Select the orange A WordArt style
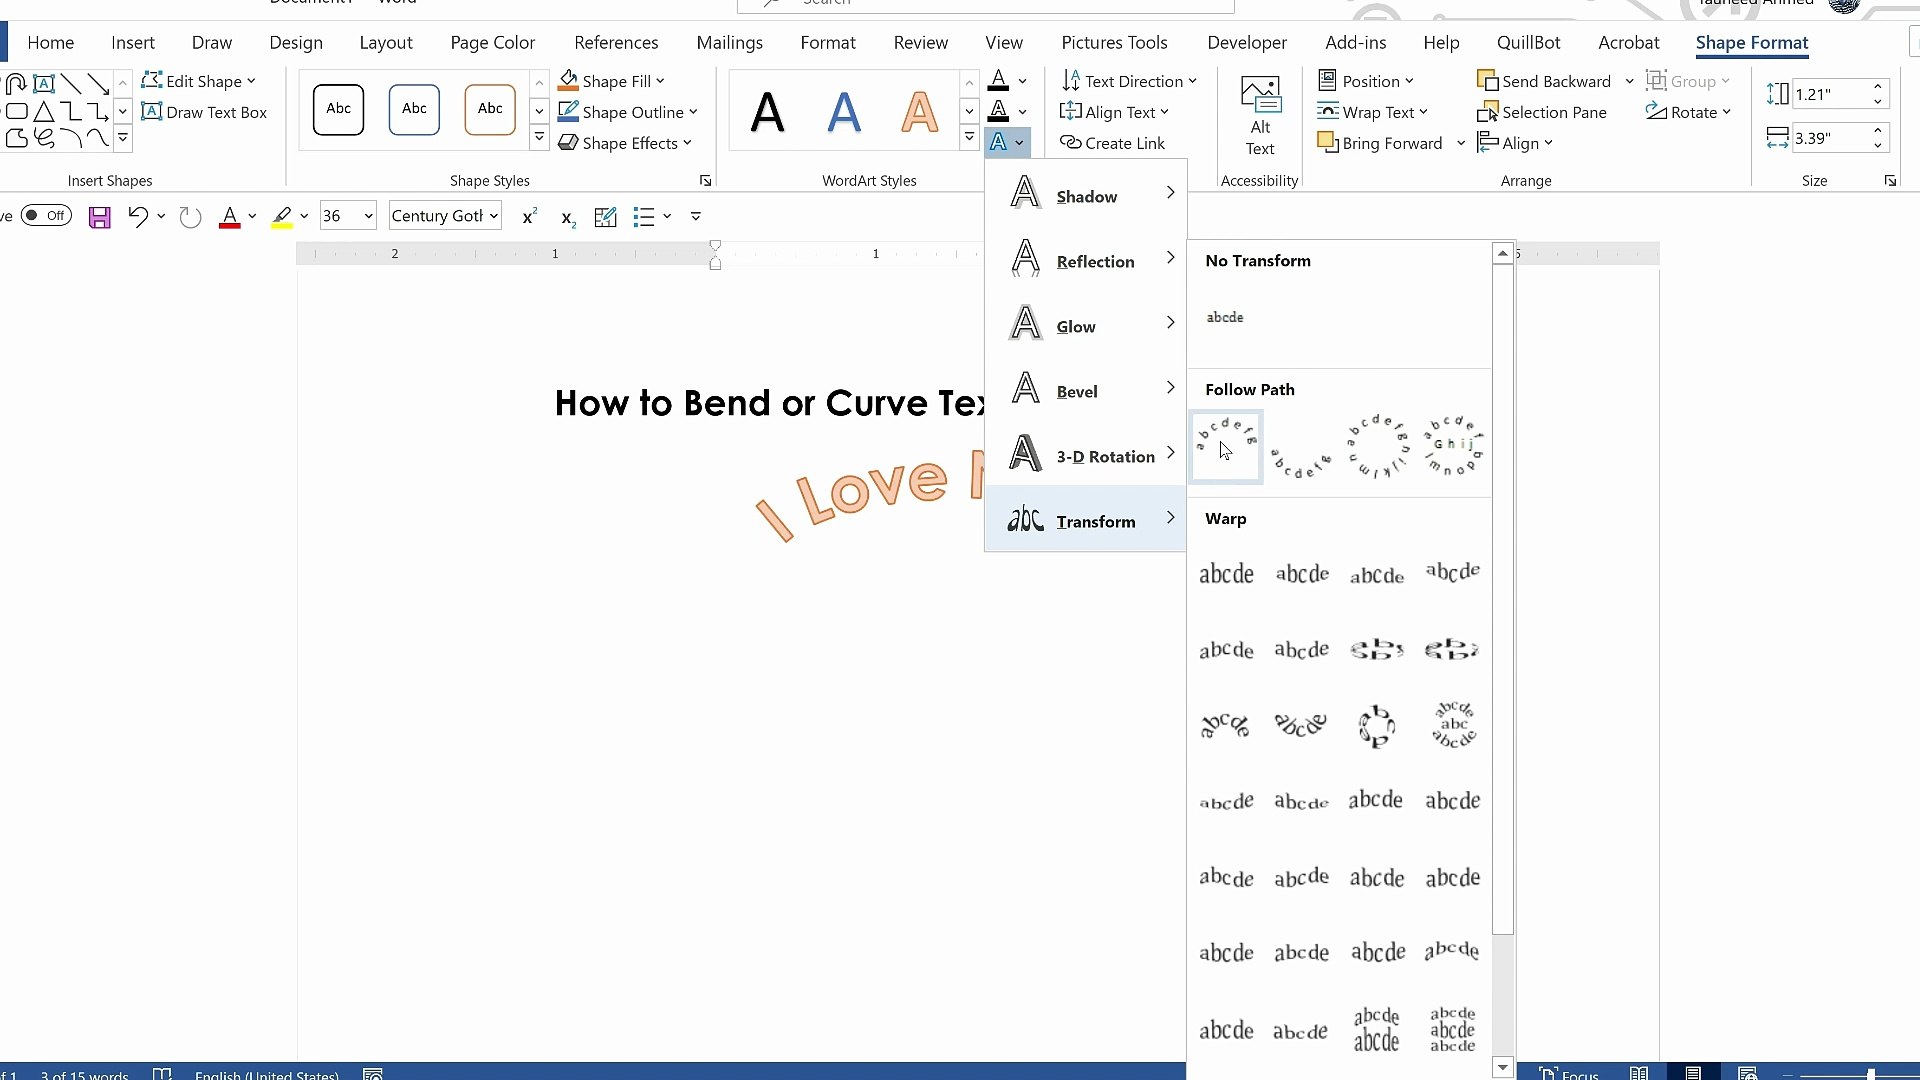 click(x=919, y=111)
